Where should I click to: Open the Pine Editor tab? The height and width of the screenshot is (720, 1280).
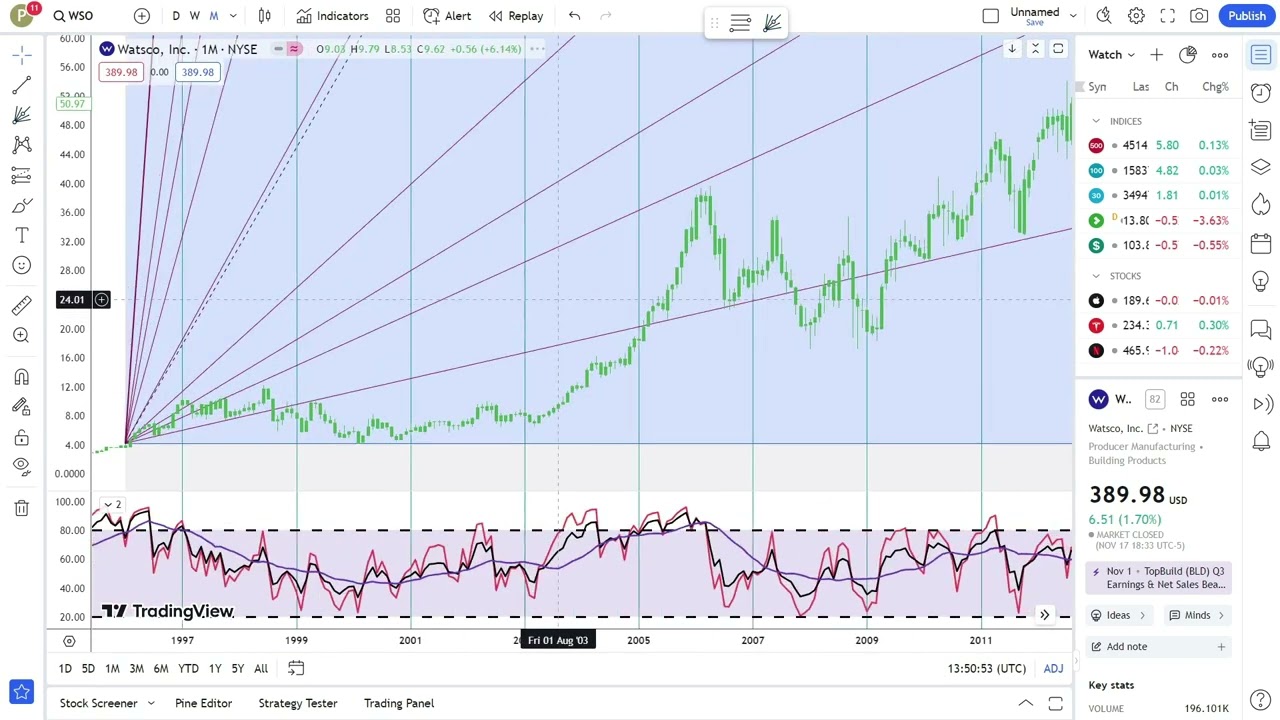pos(203,703)
